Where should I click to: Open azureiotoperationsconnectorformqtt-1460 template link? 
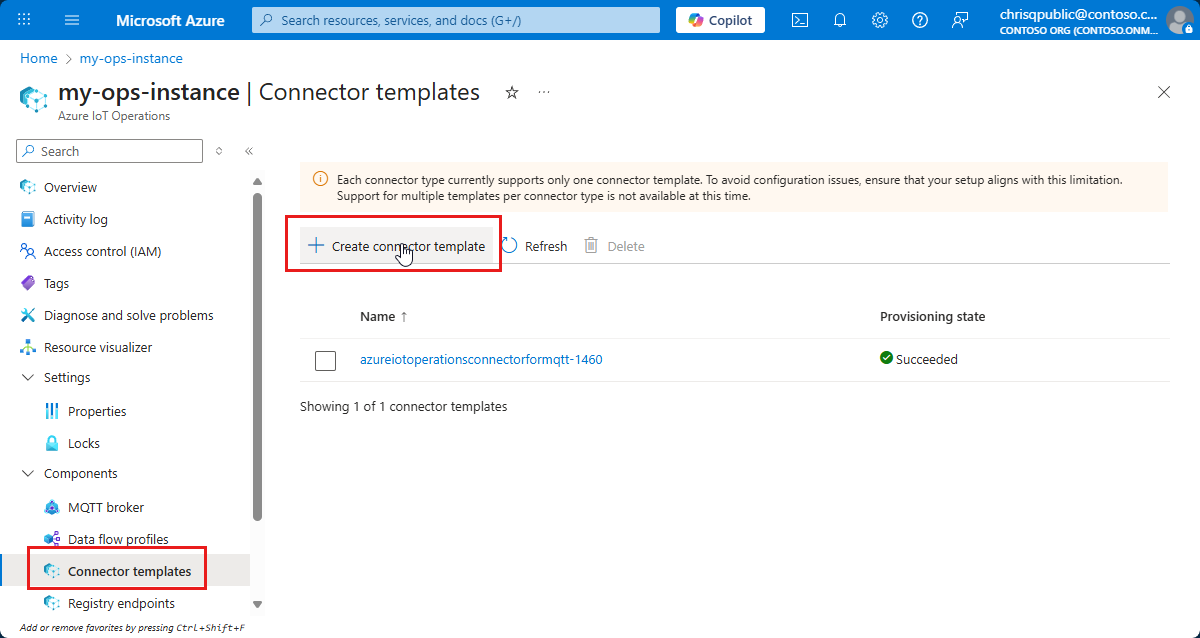tap(481, 359)
